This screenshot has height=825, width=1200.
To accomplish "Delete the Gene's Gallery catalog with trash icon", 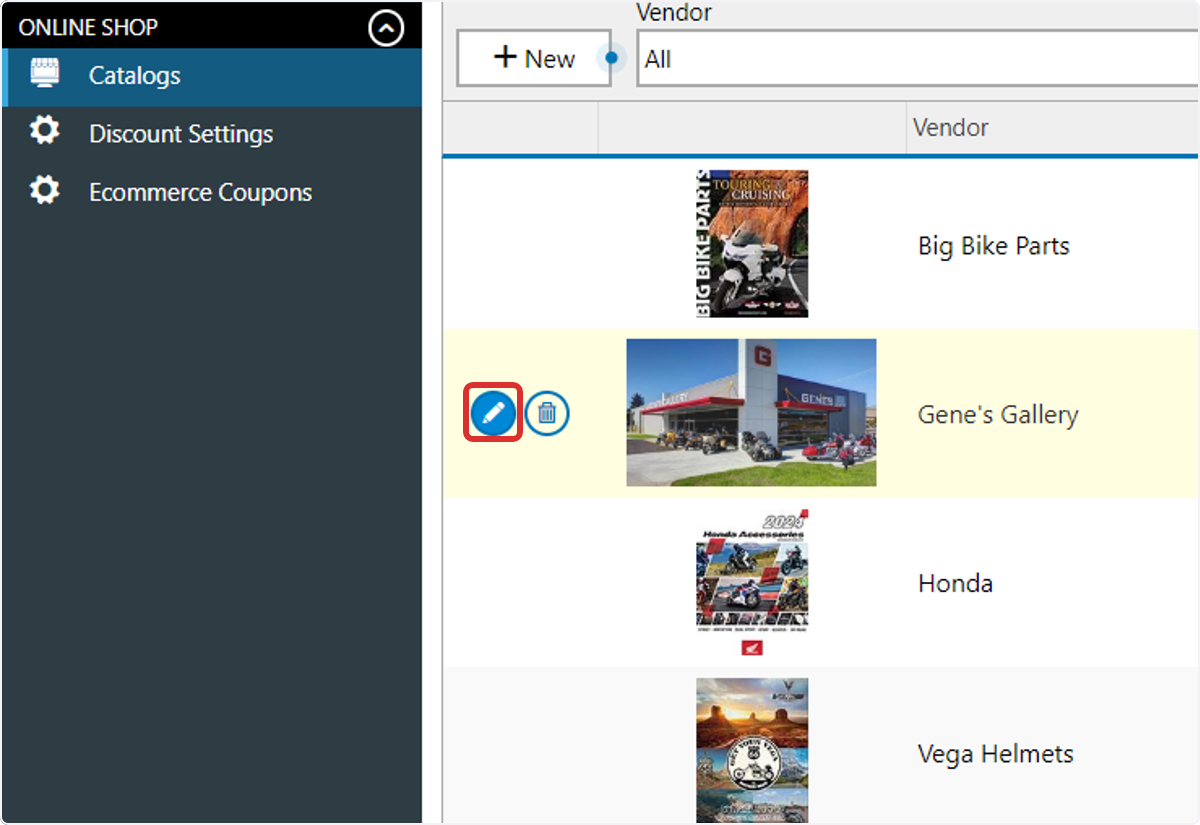I will tap(547, 412).
